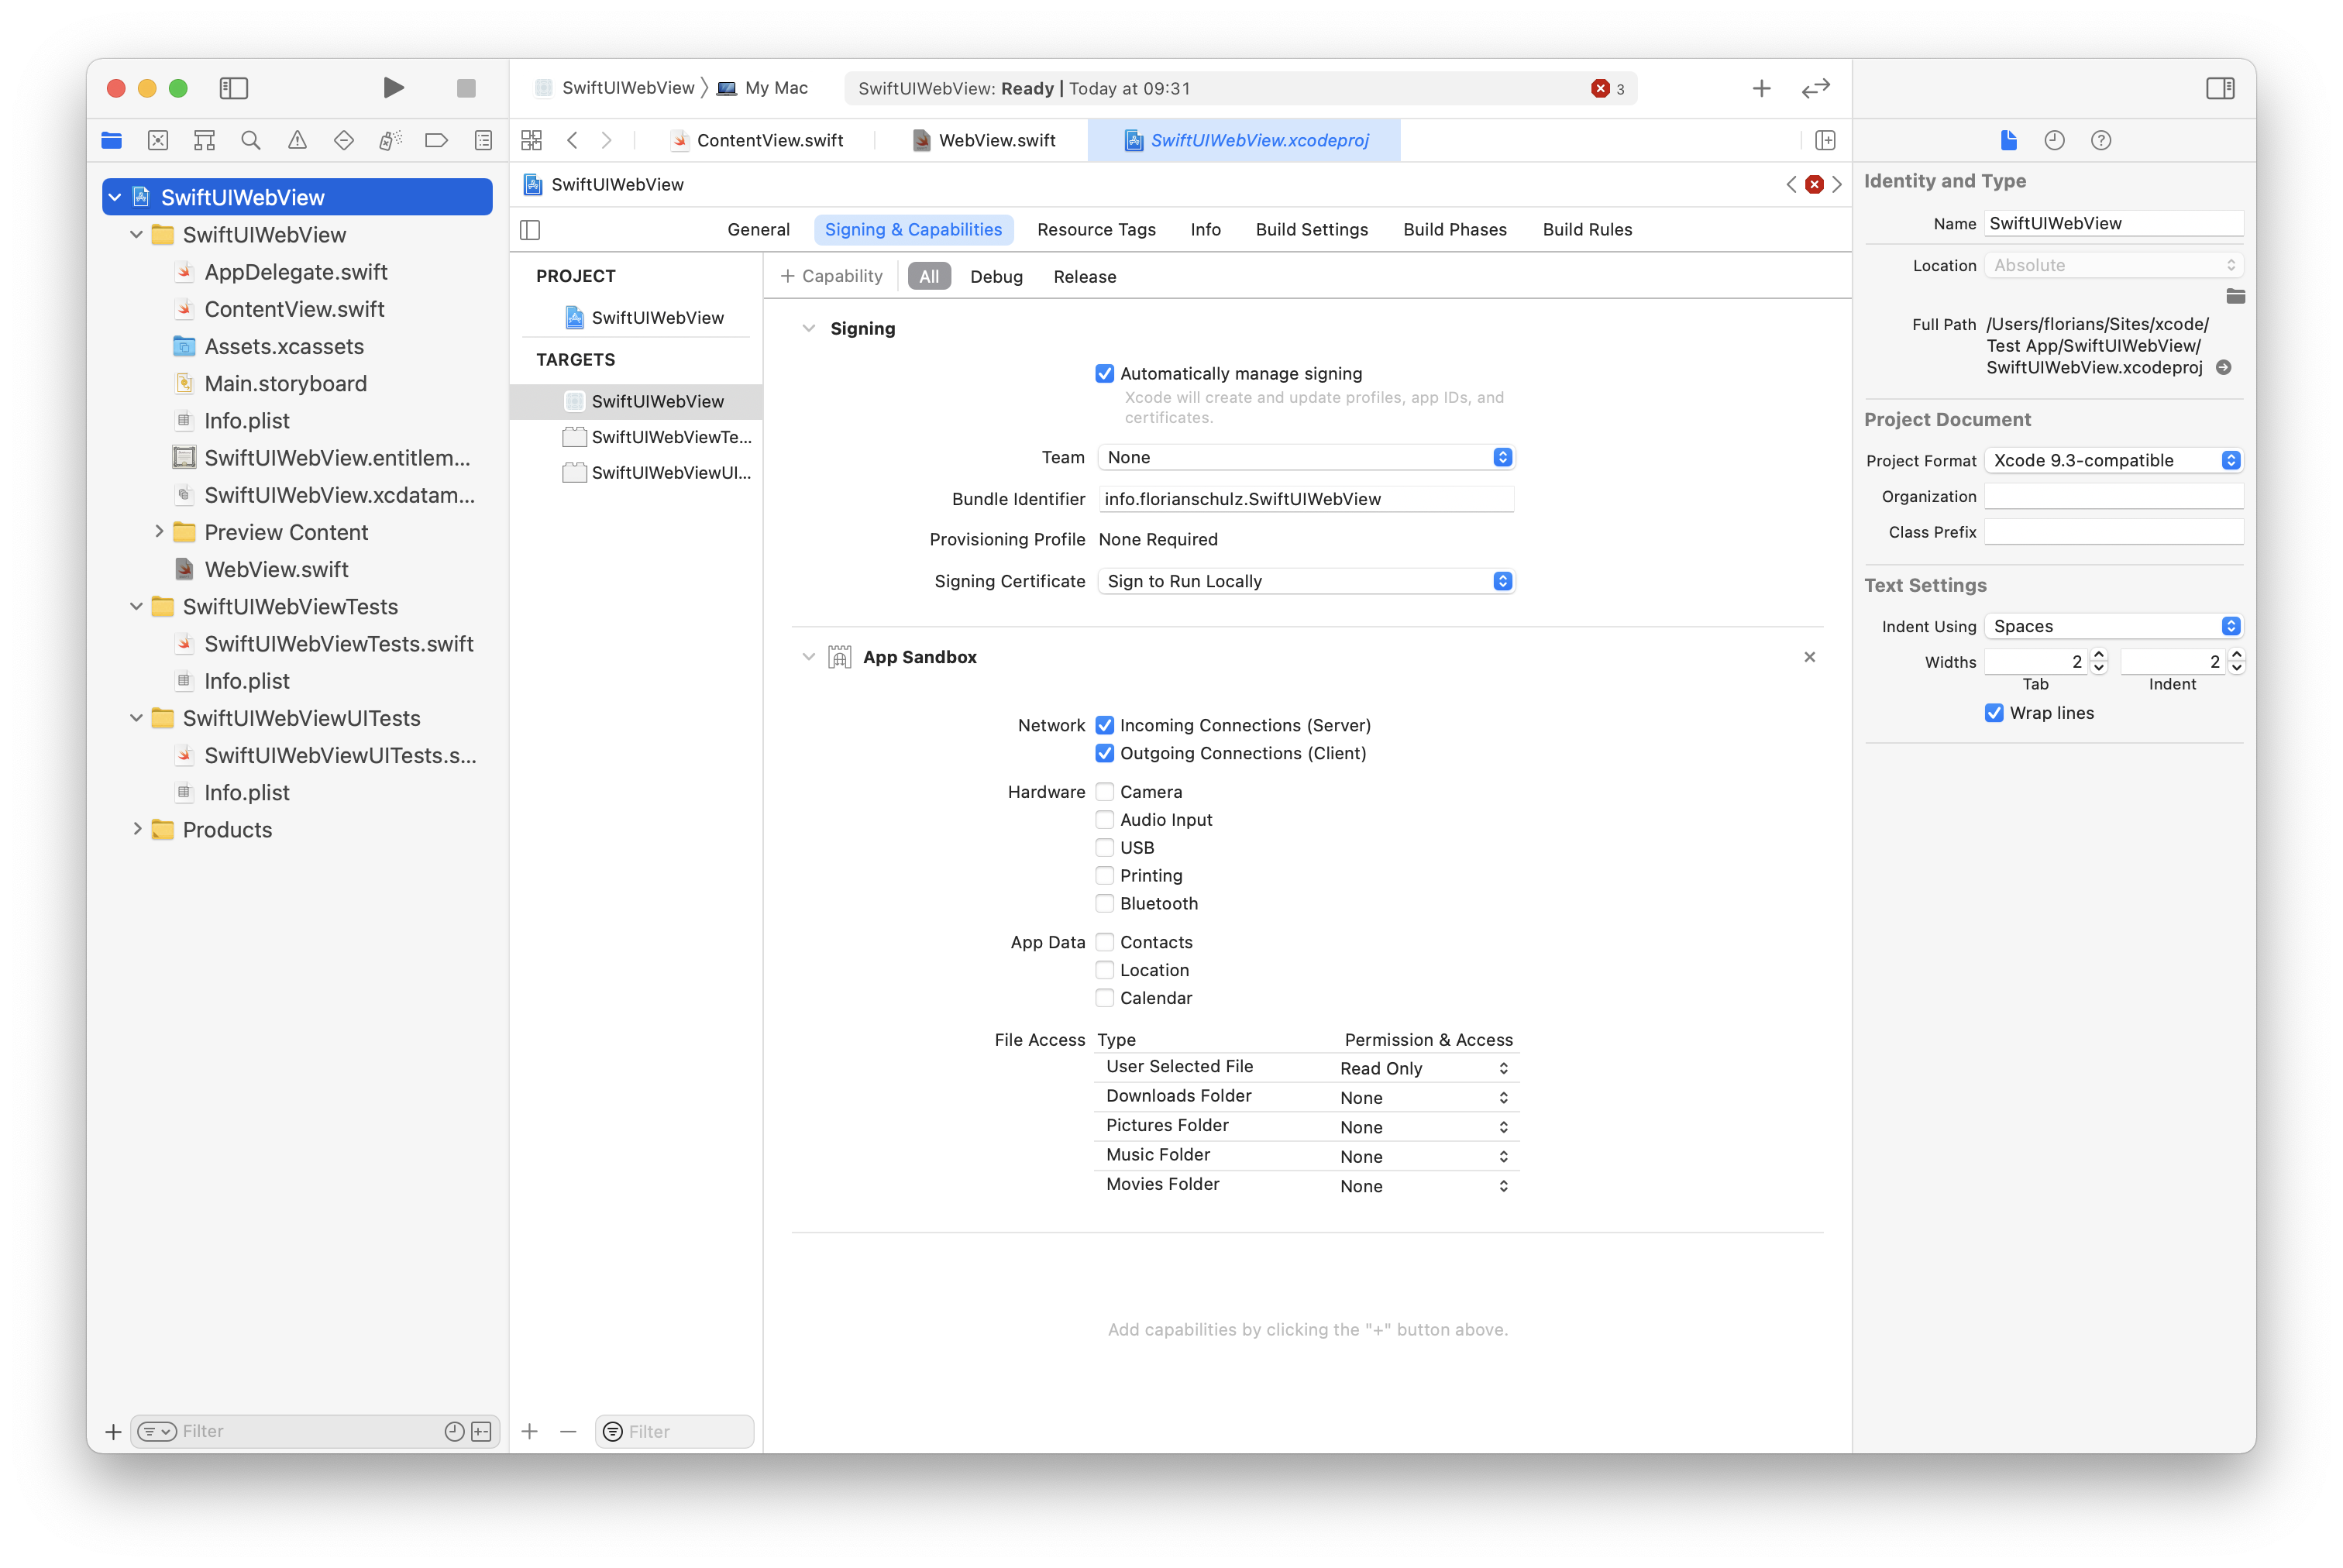The width and height of the screenshot is (2343, 1568).
Task: Open the Team dropdown
Action: [x=1305, y=457]
